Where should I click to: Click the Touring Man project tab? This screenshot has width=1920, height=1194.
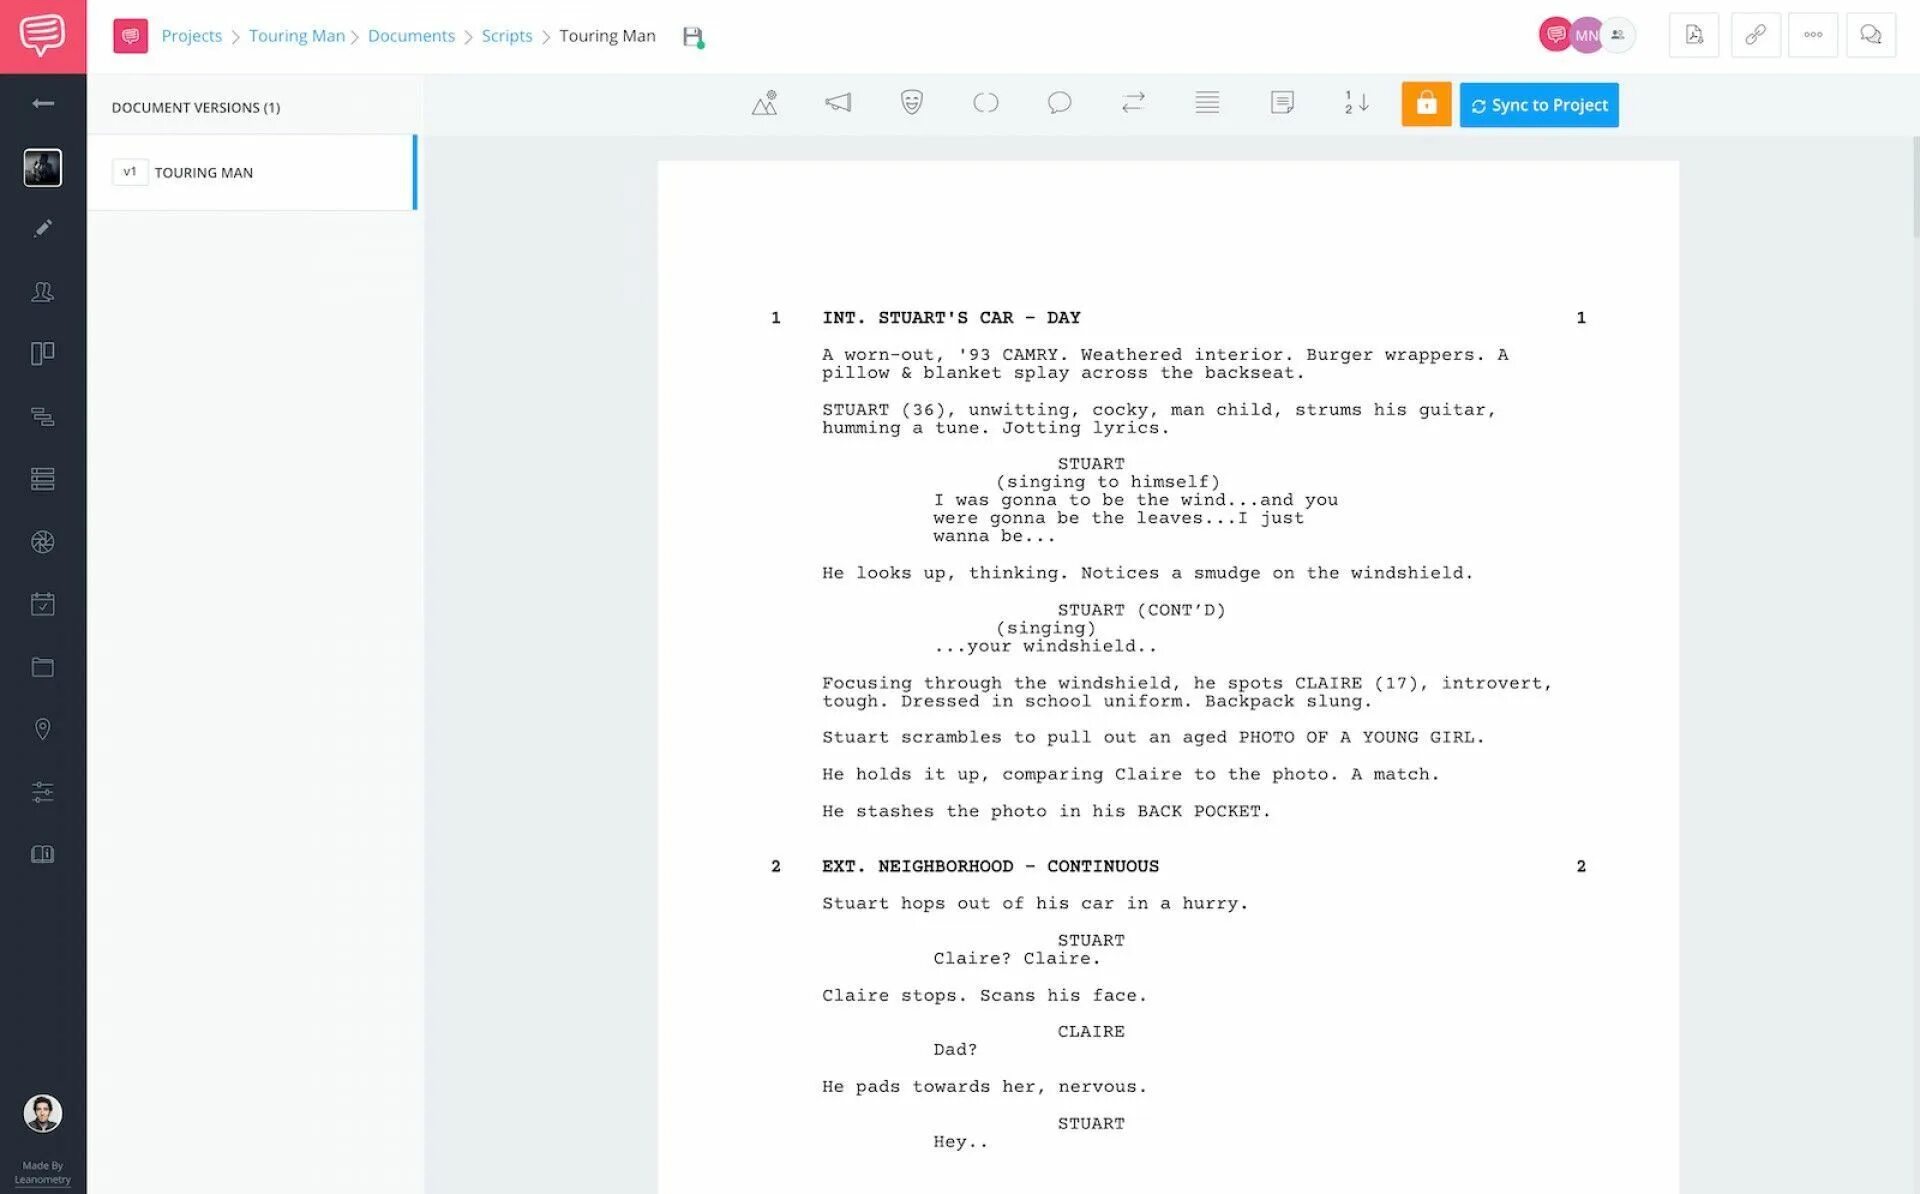[297, 34]
